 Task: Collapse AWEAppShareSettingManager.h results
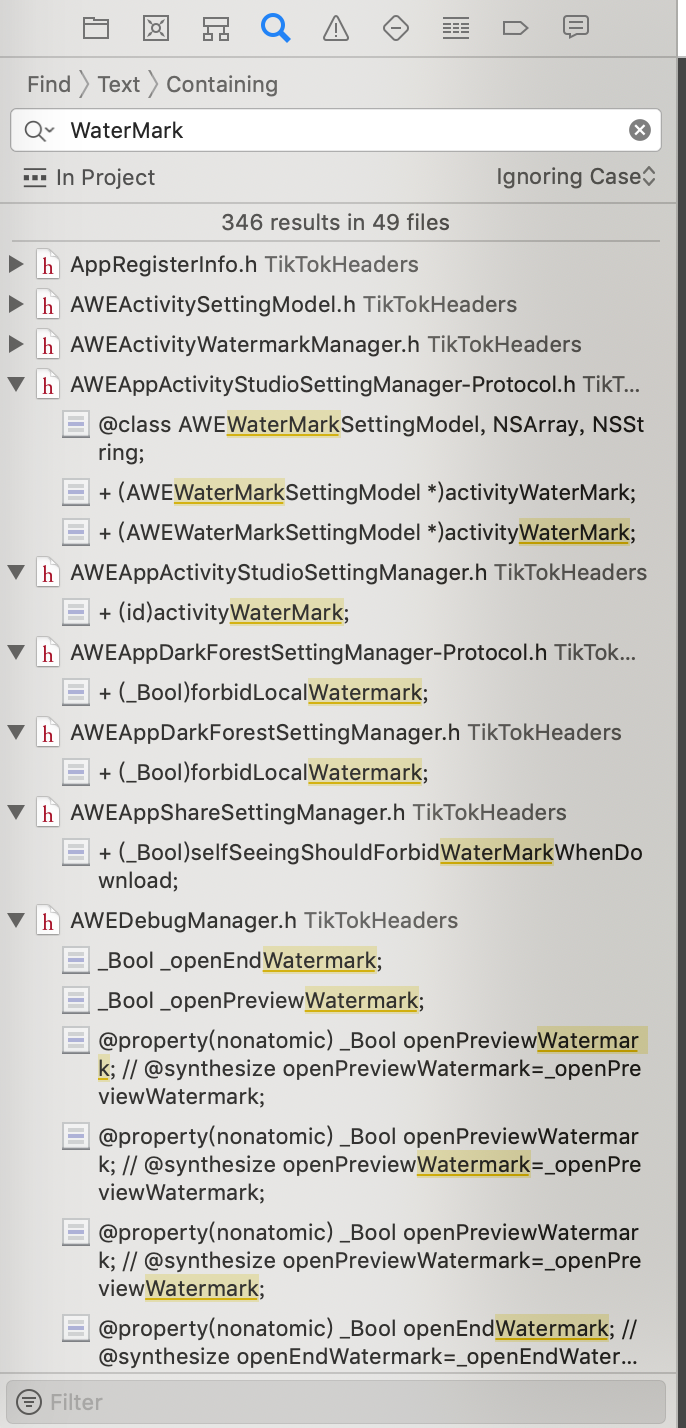click(15, 812)
